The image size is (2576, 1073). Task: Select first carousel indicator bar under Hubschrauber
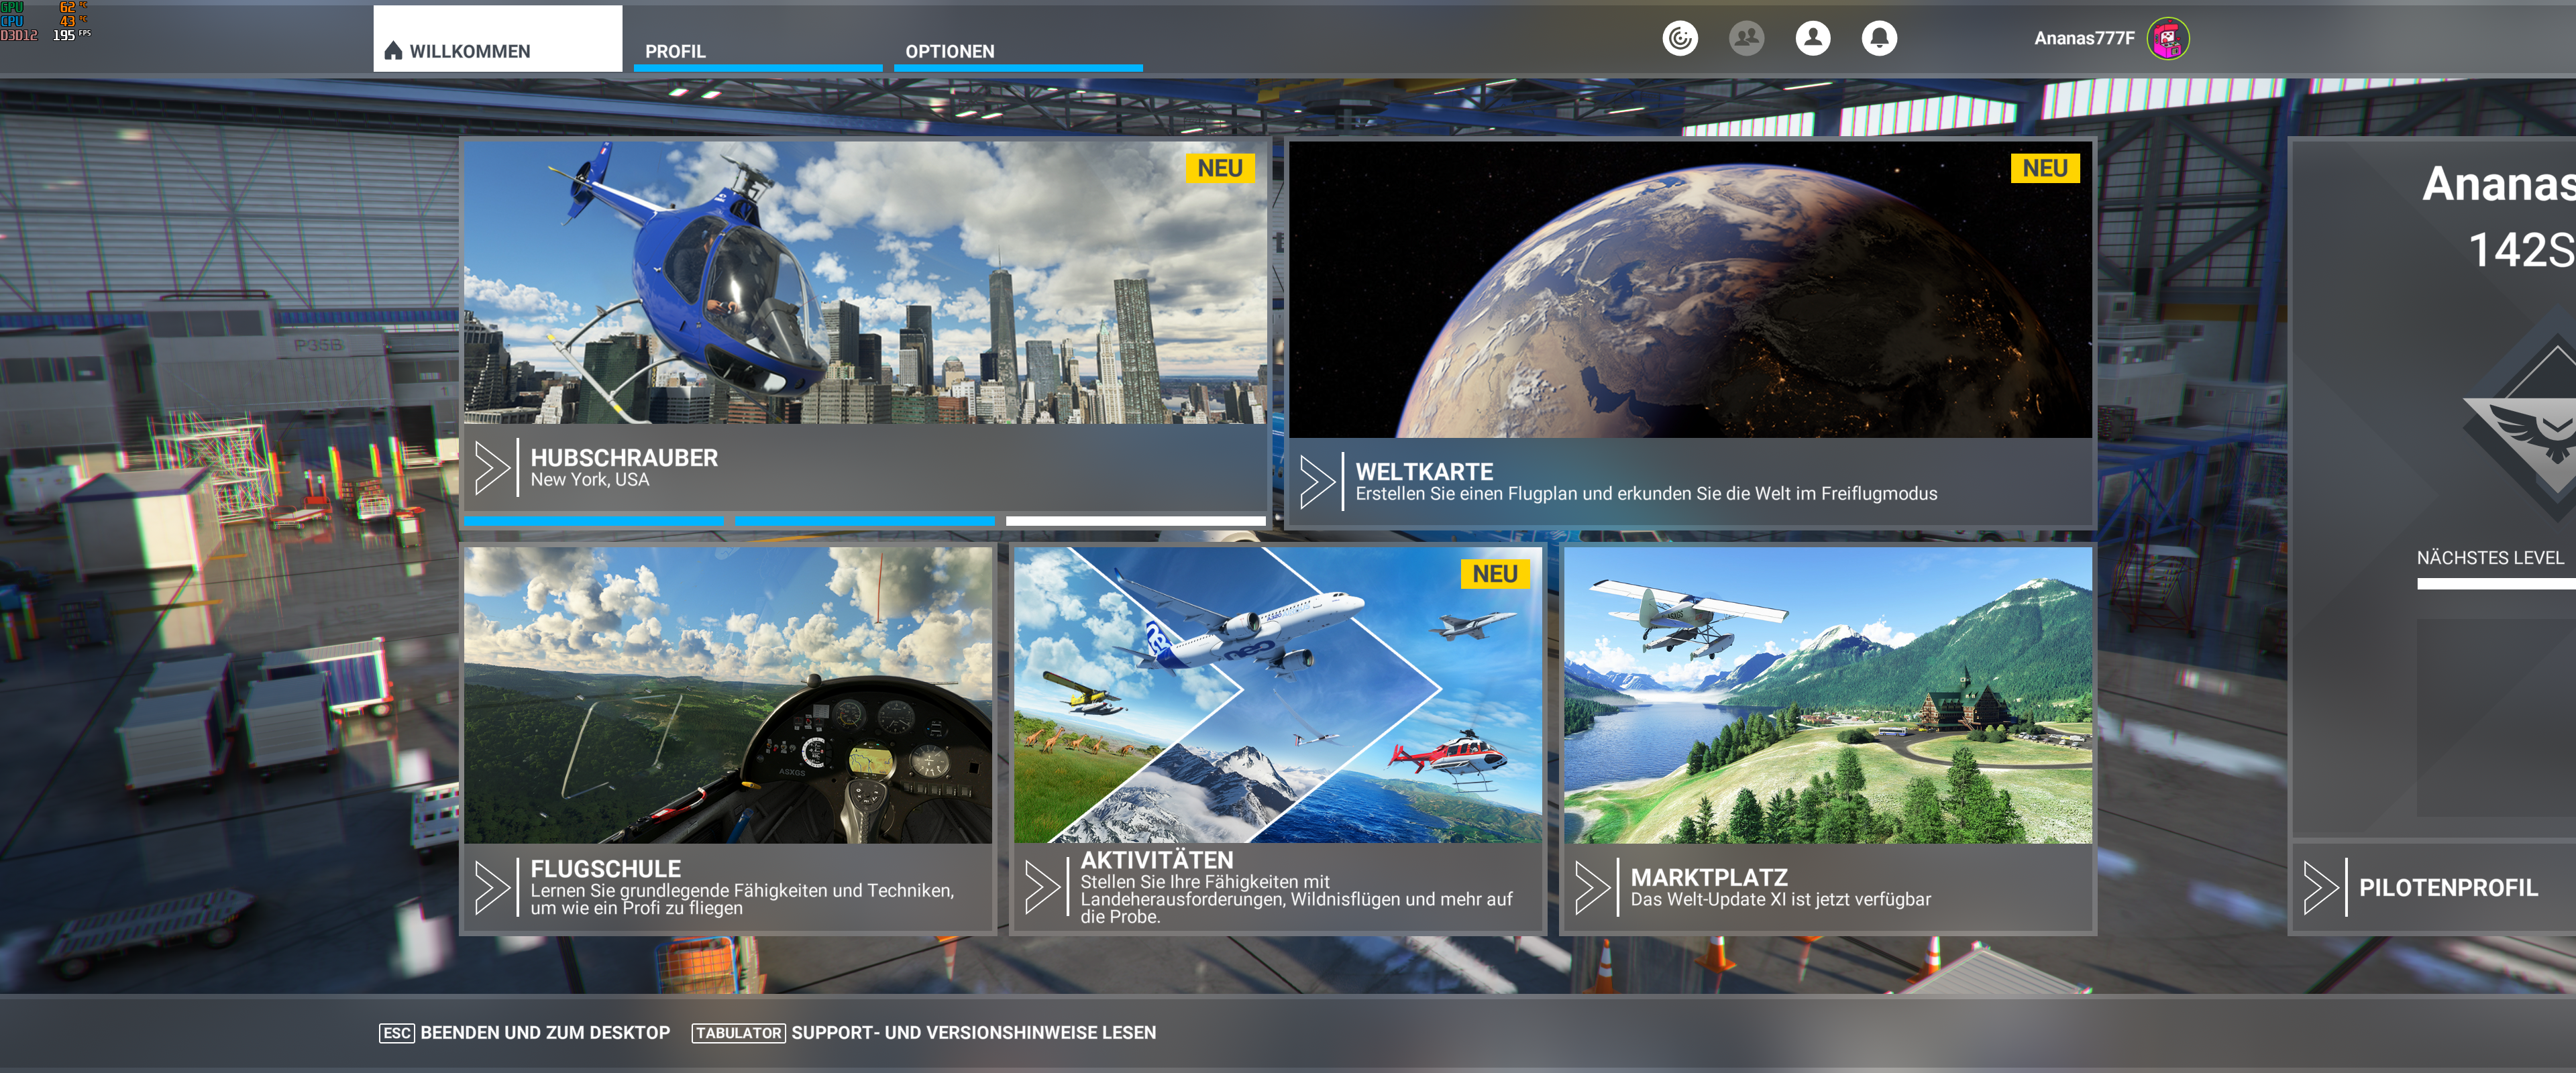[593, 521]
